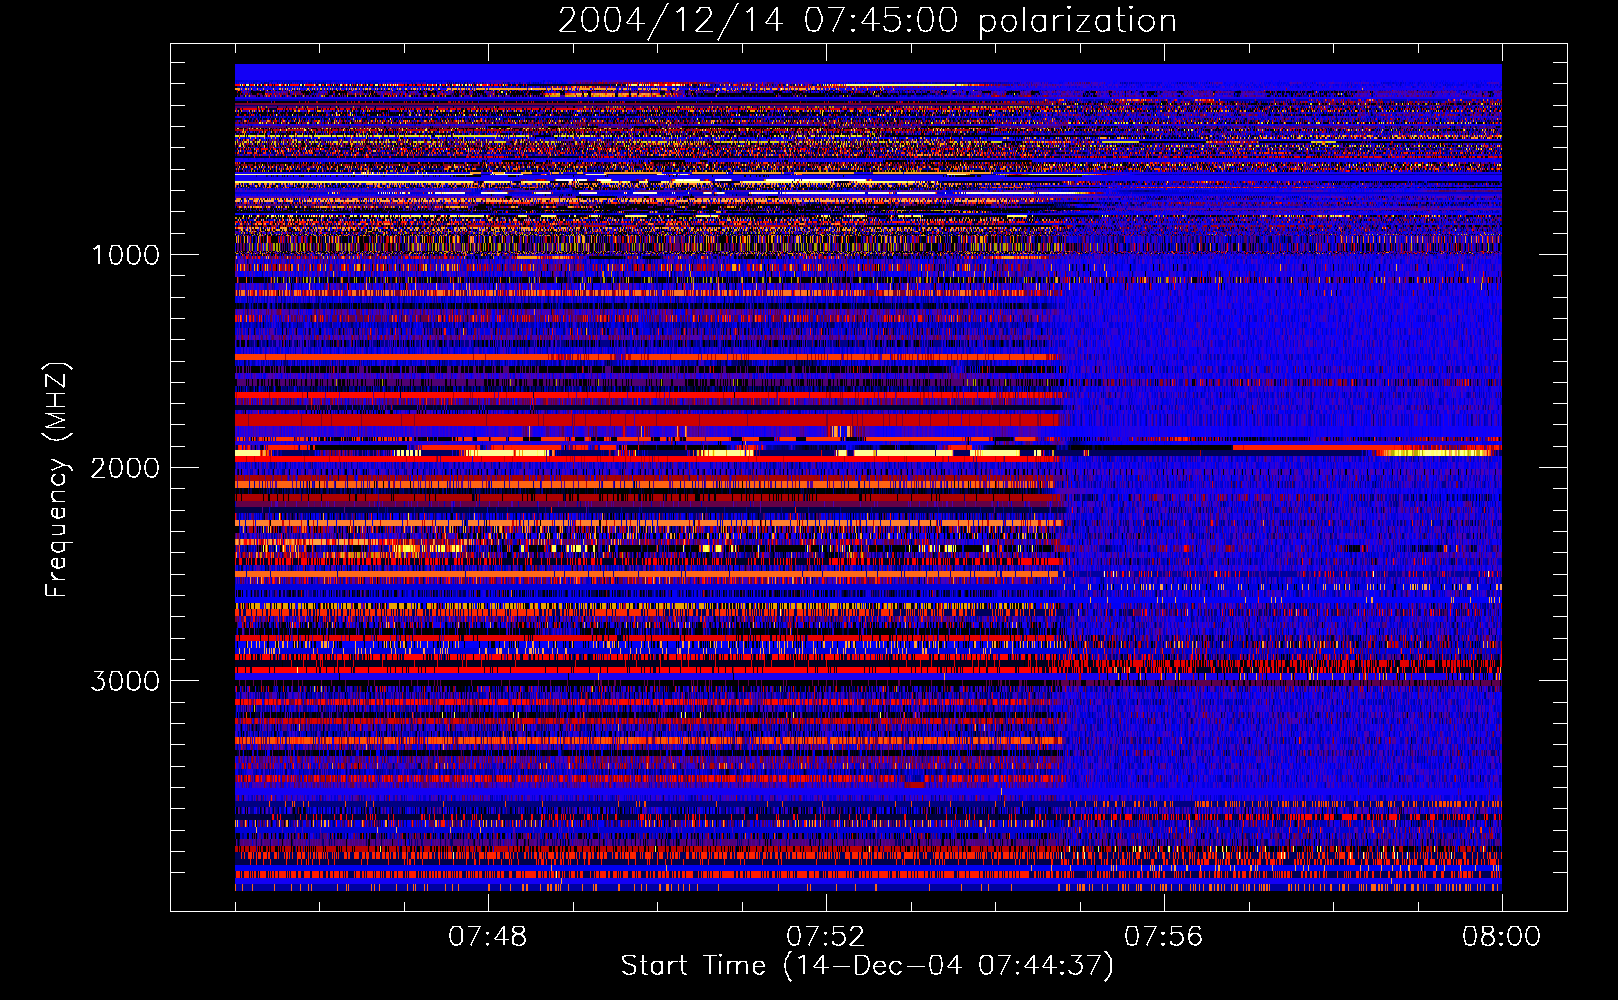Click the 08:00 time tick label
The width and height of the screenshot is (1618, 1000).
1501,937
